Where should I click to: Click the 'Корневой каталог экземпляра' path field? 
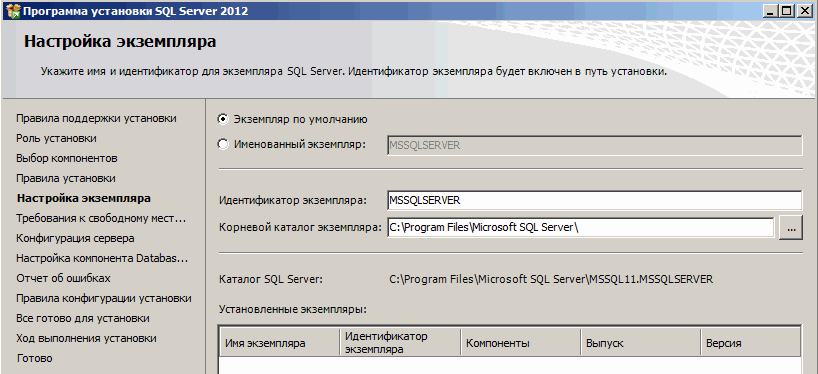581,227
